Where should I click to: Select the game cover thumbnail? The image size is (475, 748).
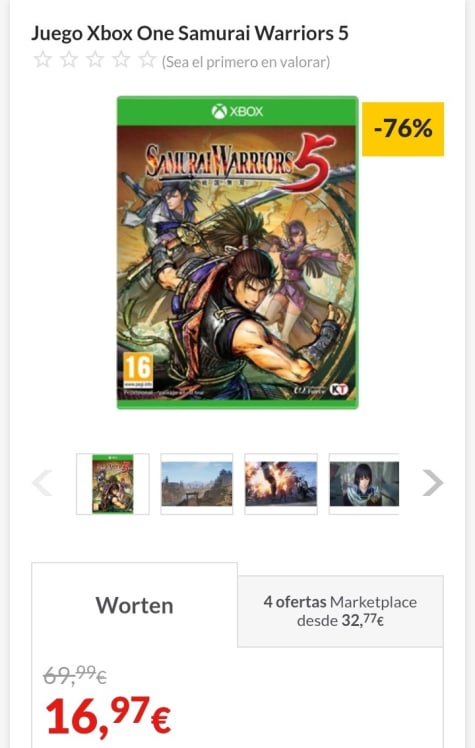[x=113, y=484]
